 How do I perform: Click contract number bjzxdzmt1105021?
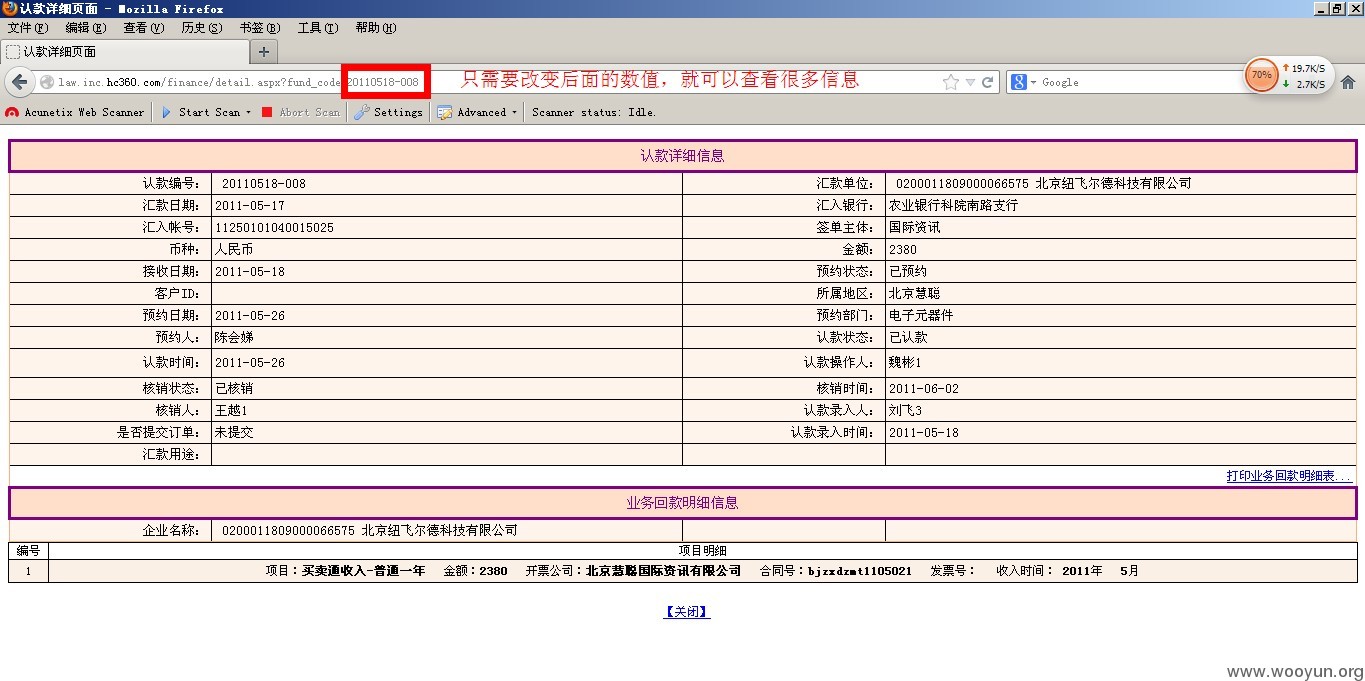tap(860, 572)
